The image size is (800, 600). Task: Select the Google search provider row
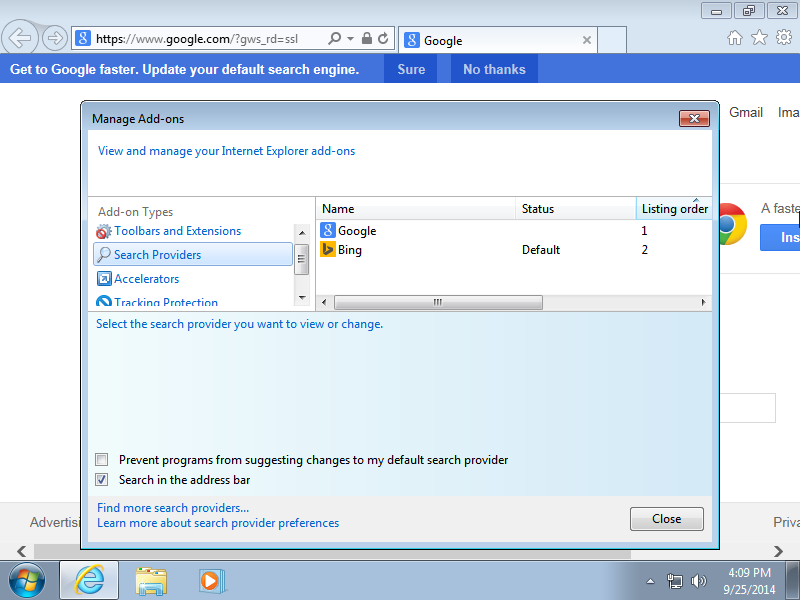514,231
